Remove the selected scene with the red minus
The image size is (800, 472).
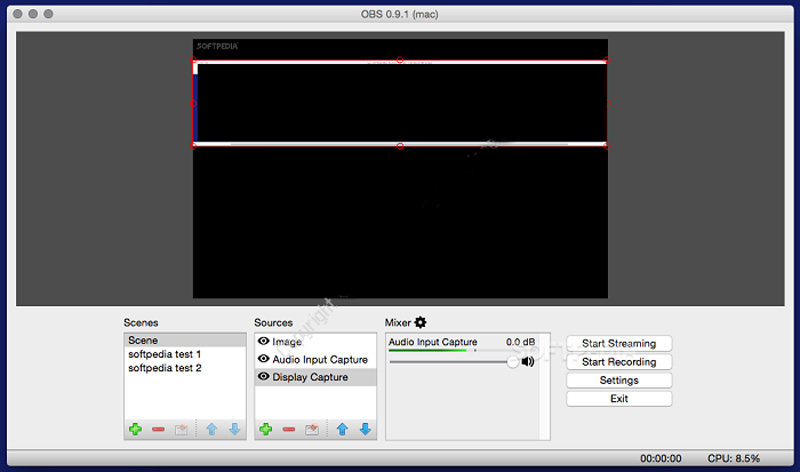[158, 429]
